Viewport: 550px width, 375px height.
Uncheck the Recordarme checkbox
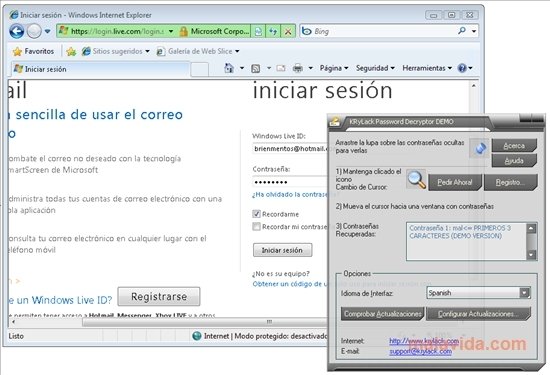(256, 214)
